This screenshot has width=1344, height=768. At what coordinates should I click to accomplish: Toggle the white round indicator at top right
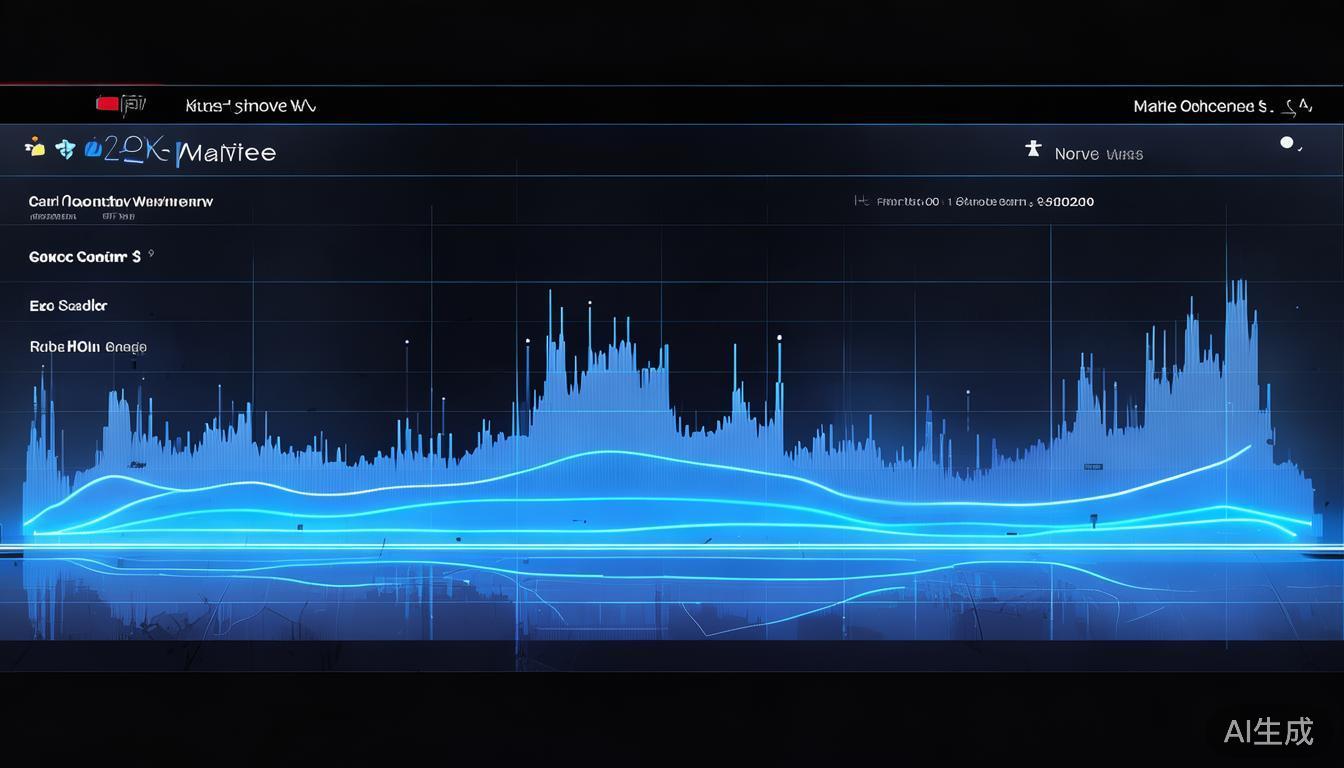[1287, 143]
